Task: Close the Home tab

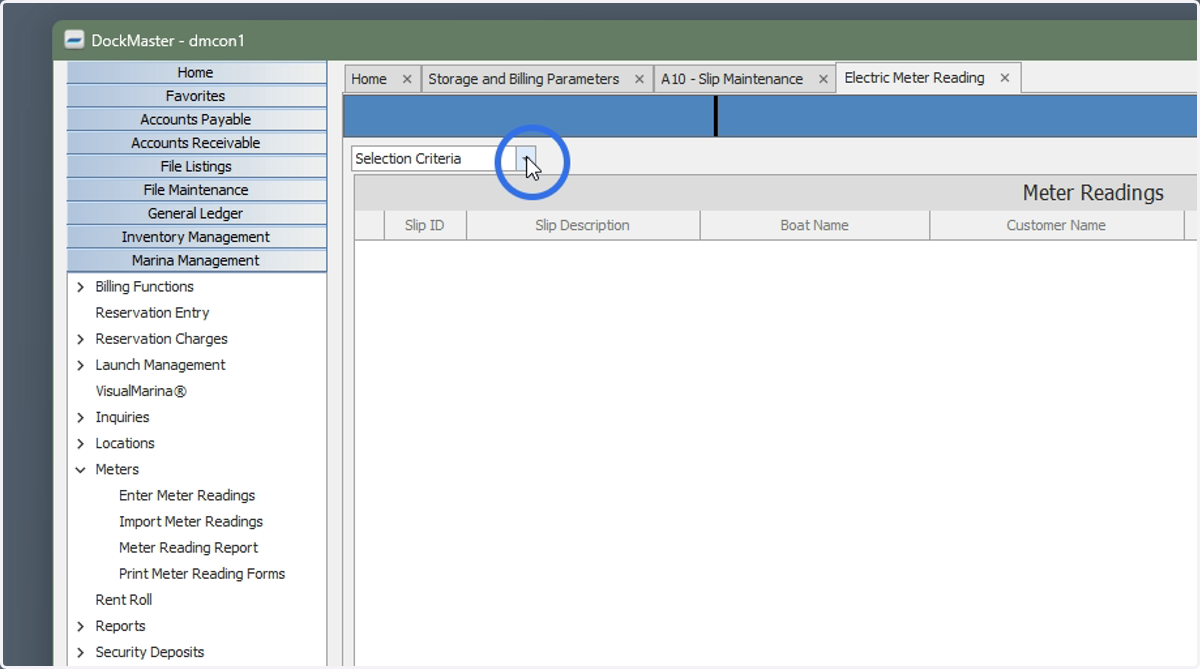Action: (x=407, y=79)
